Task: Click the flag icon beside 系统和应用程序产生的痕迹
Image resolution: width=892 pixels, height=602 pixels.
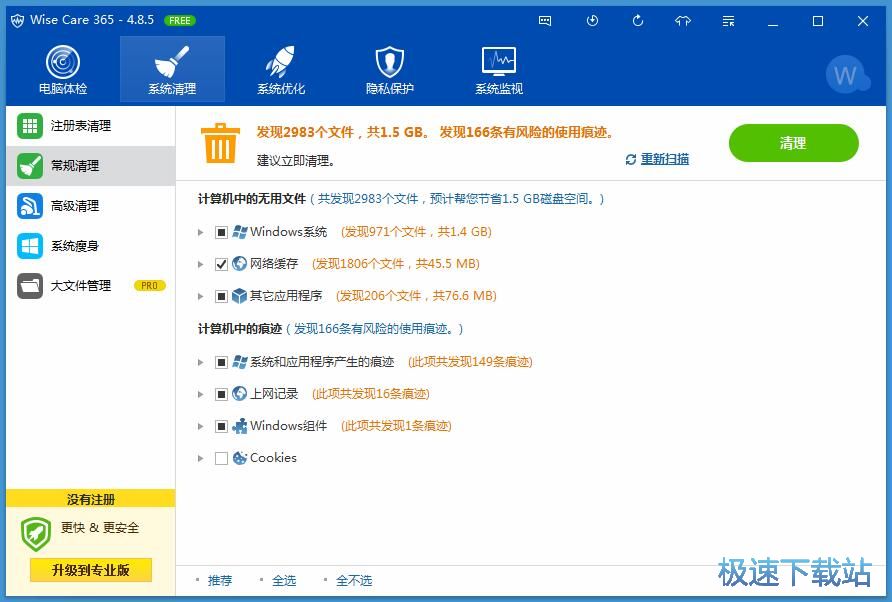Action: pyautogui.click(x=239, y=362)
